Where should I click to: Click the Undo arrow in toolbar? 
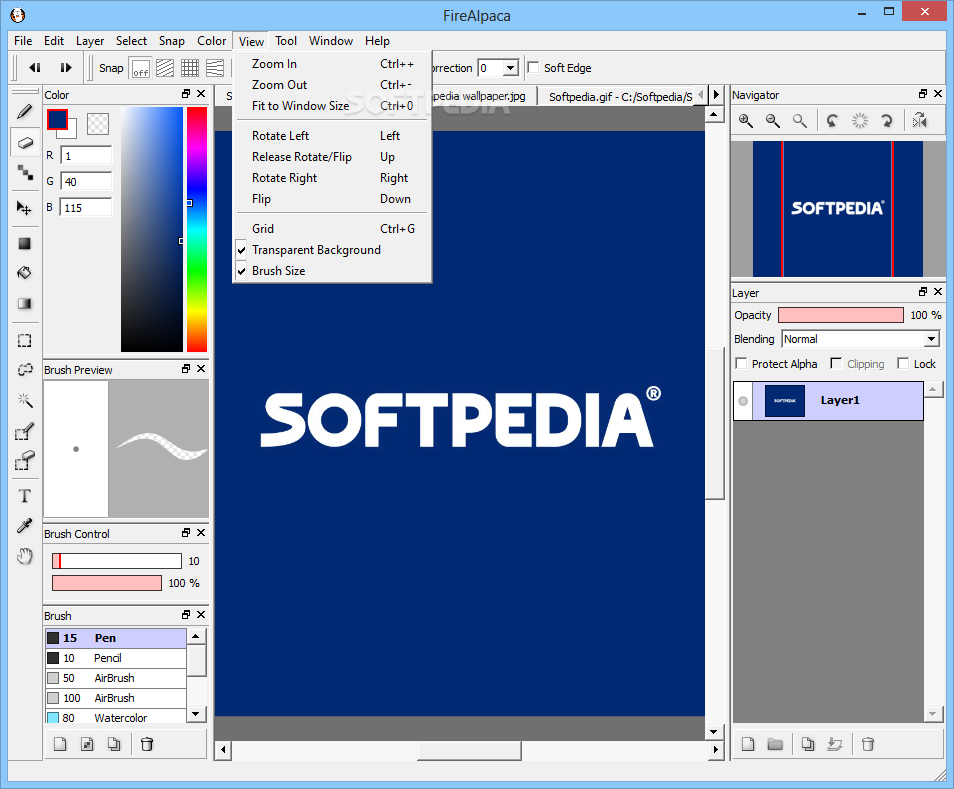[x=35, y=68]
